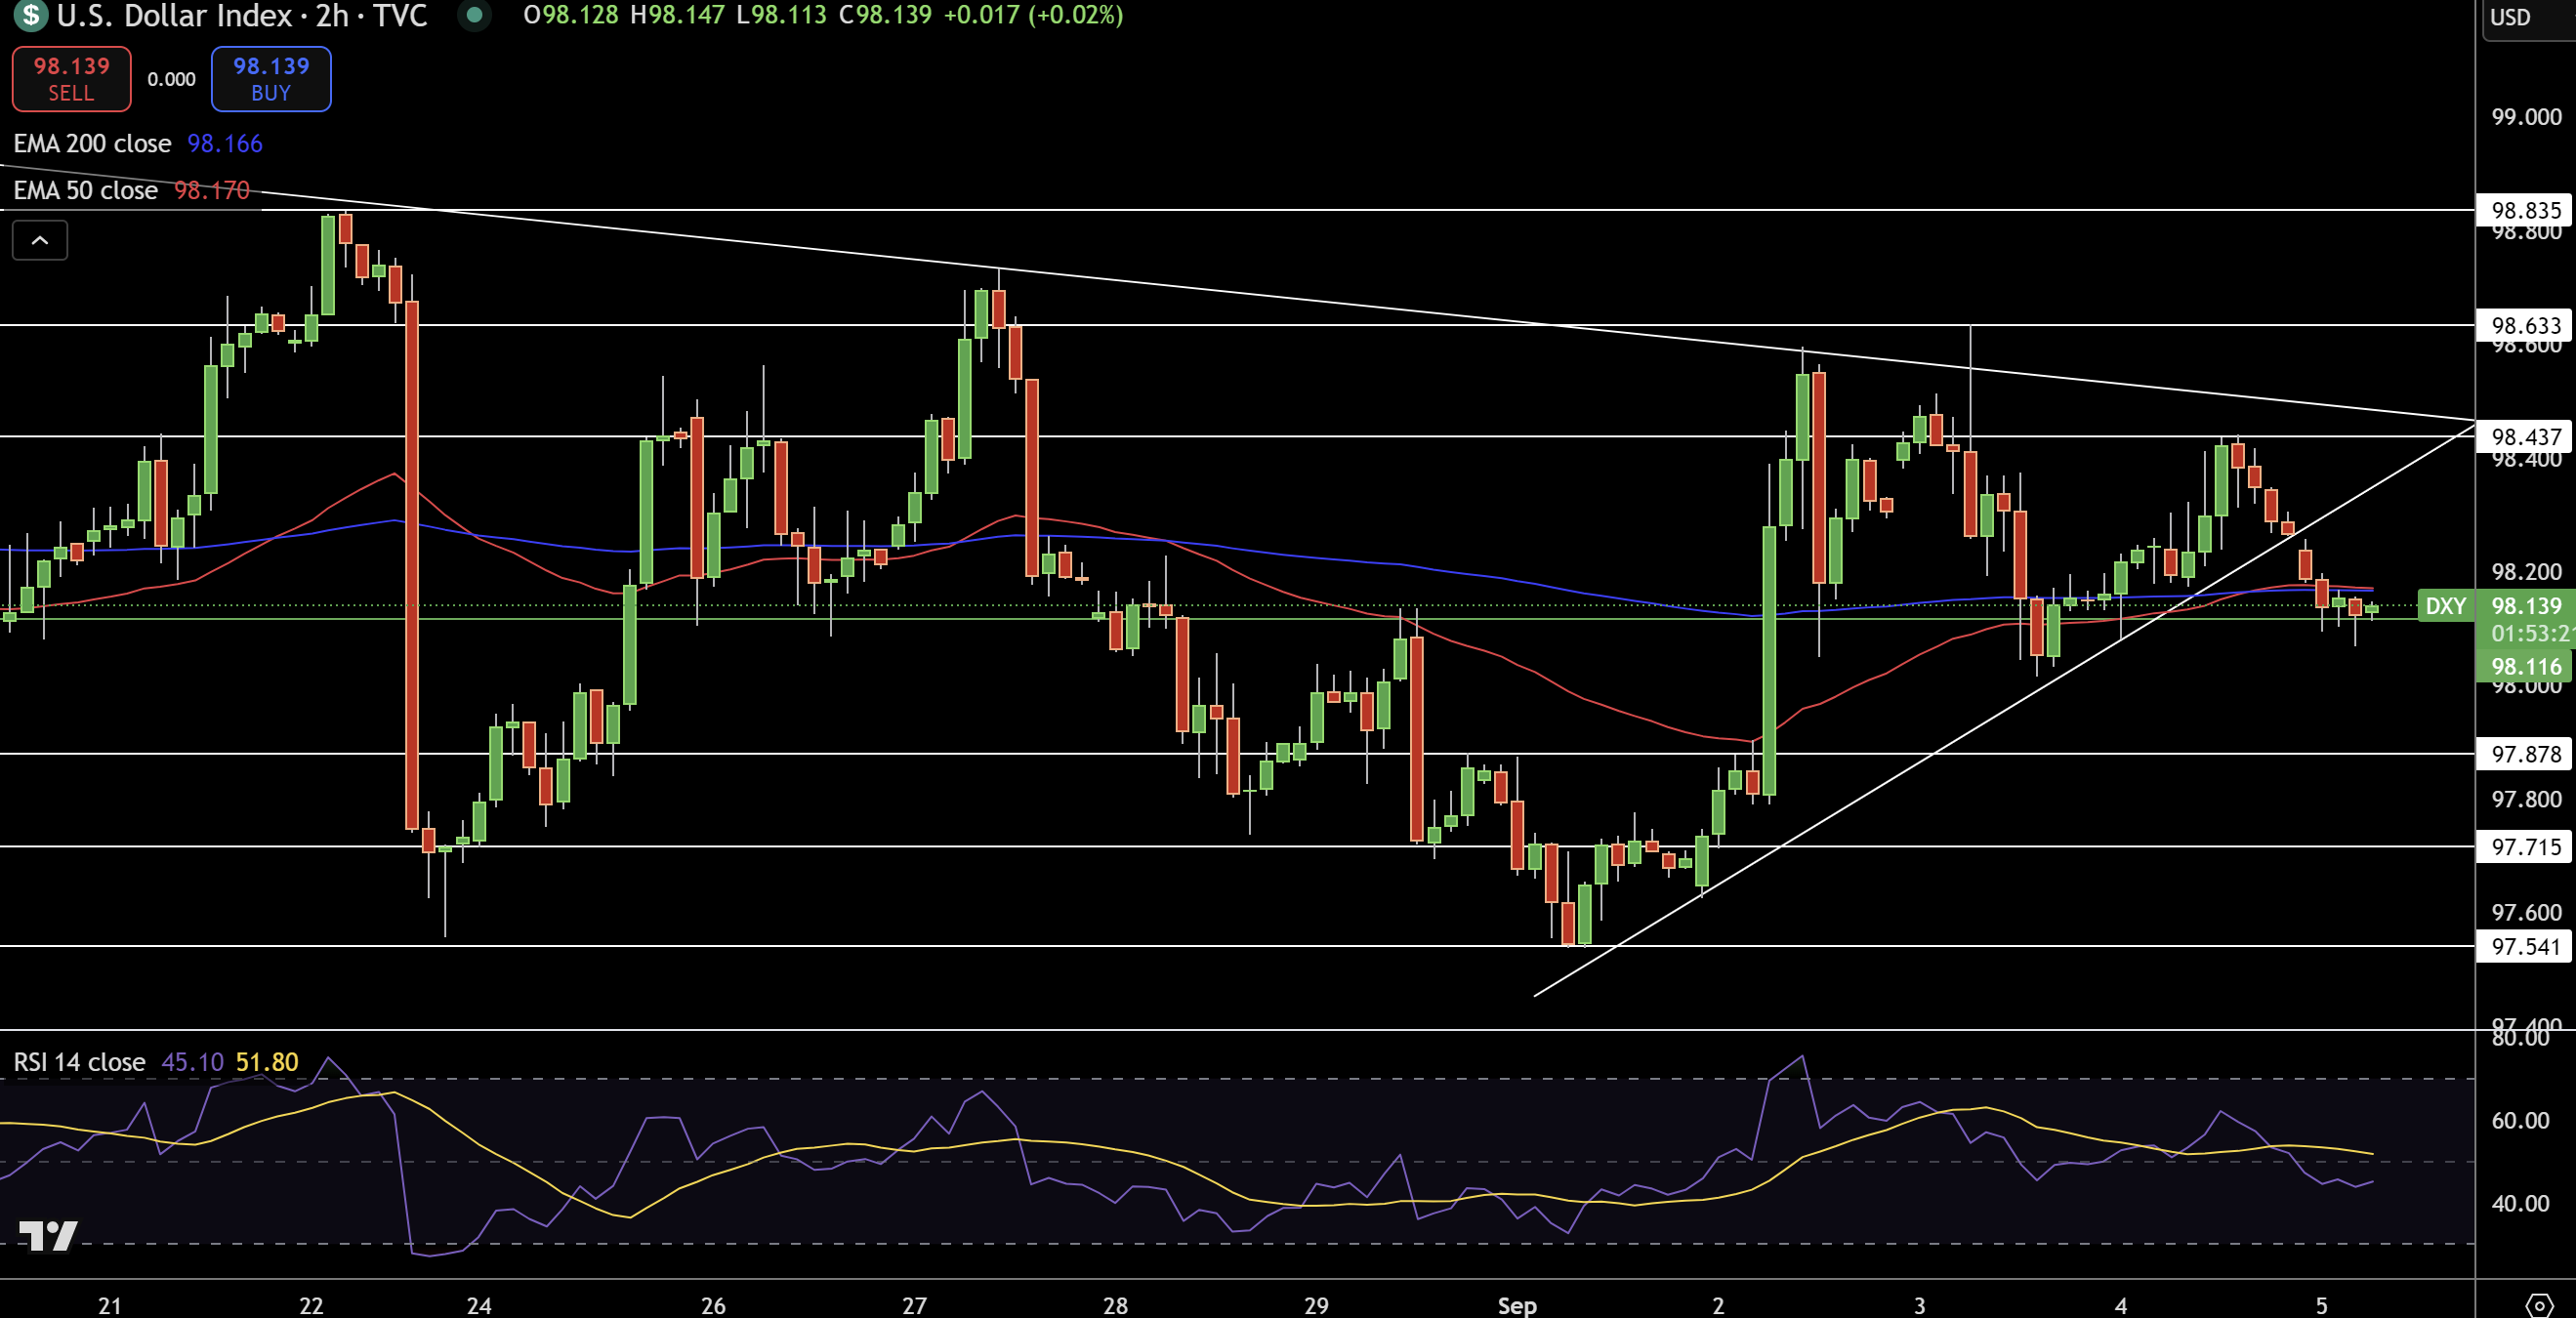Click the 2 date on time axis
Image resolution: width=2576 pixels, height=1318 pixels.
(x=1718, y=1305)
